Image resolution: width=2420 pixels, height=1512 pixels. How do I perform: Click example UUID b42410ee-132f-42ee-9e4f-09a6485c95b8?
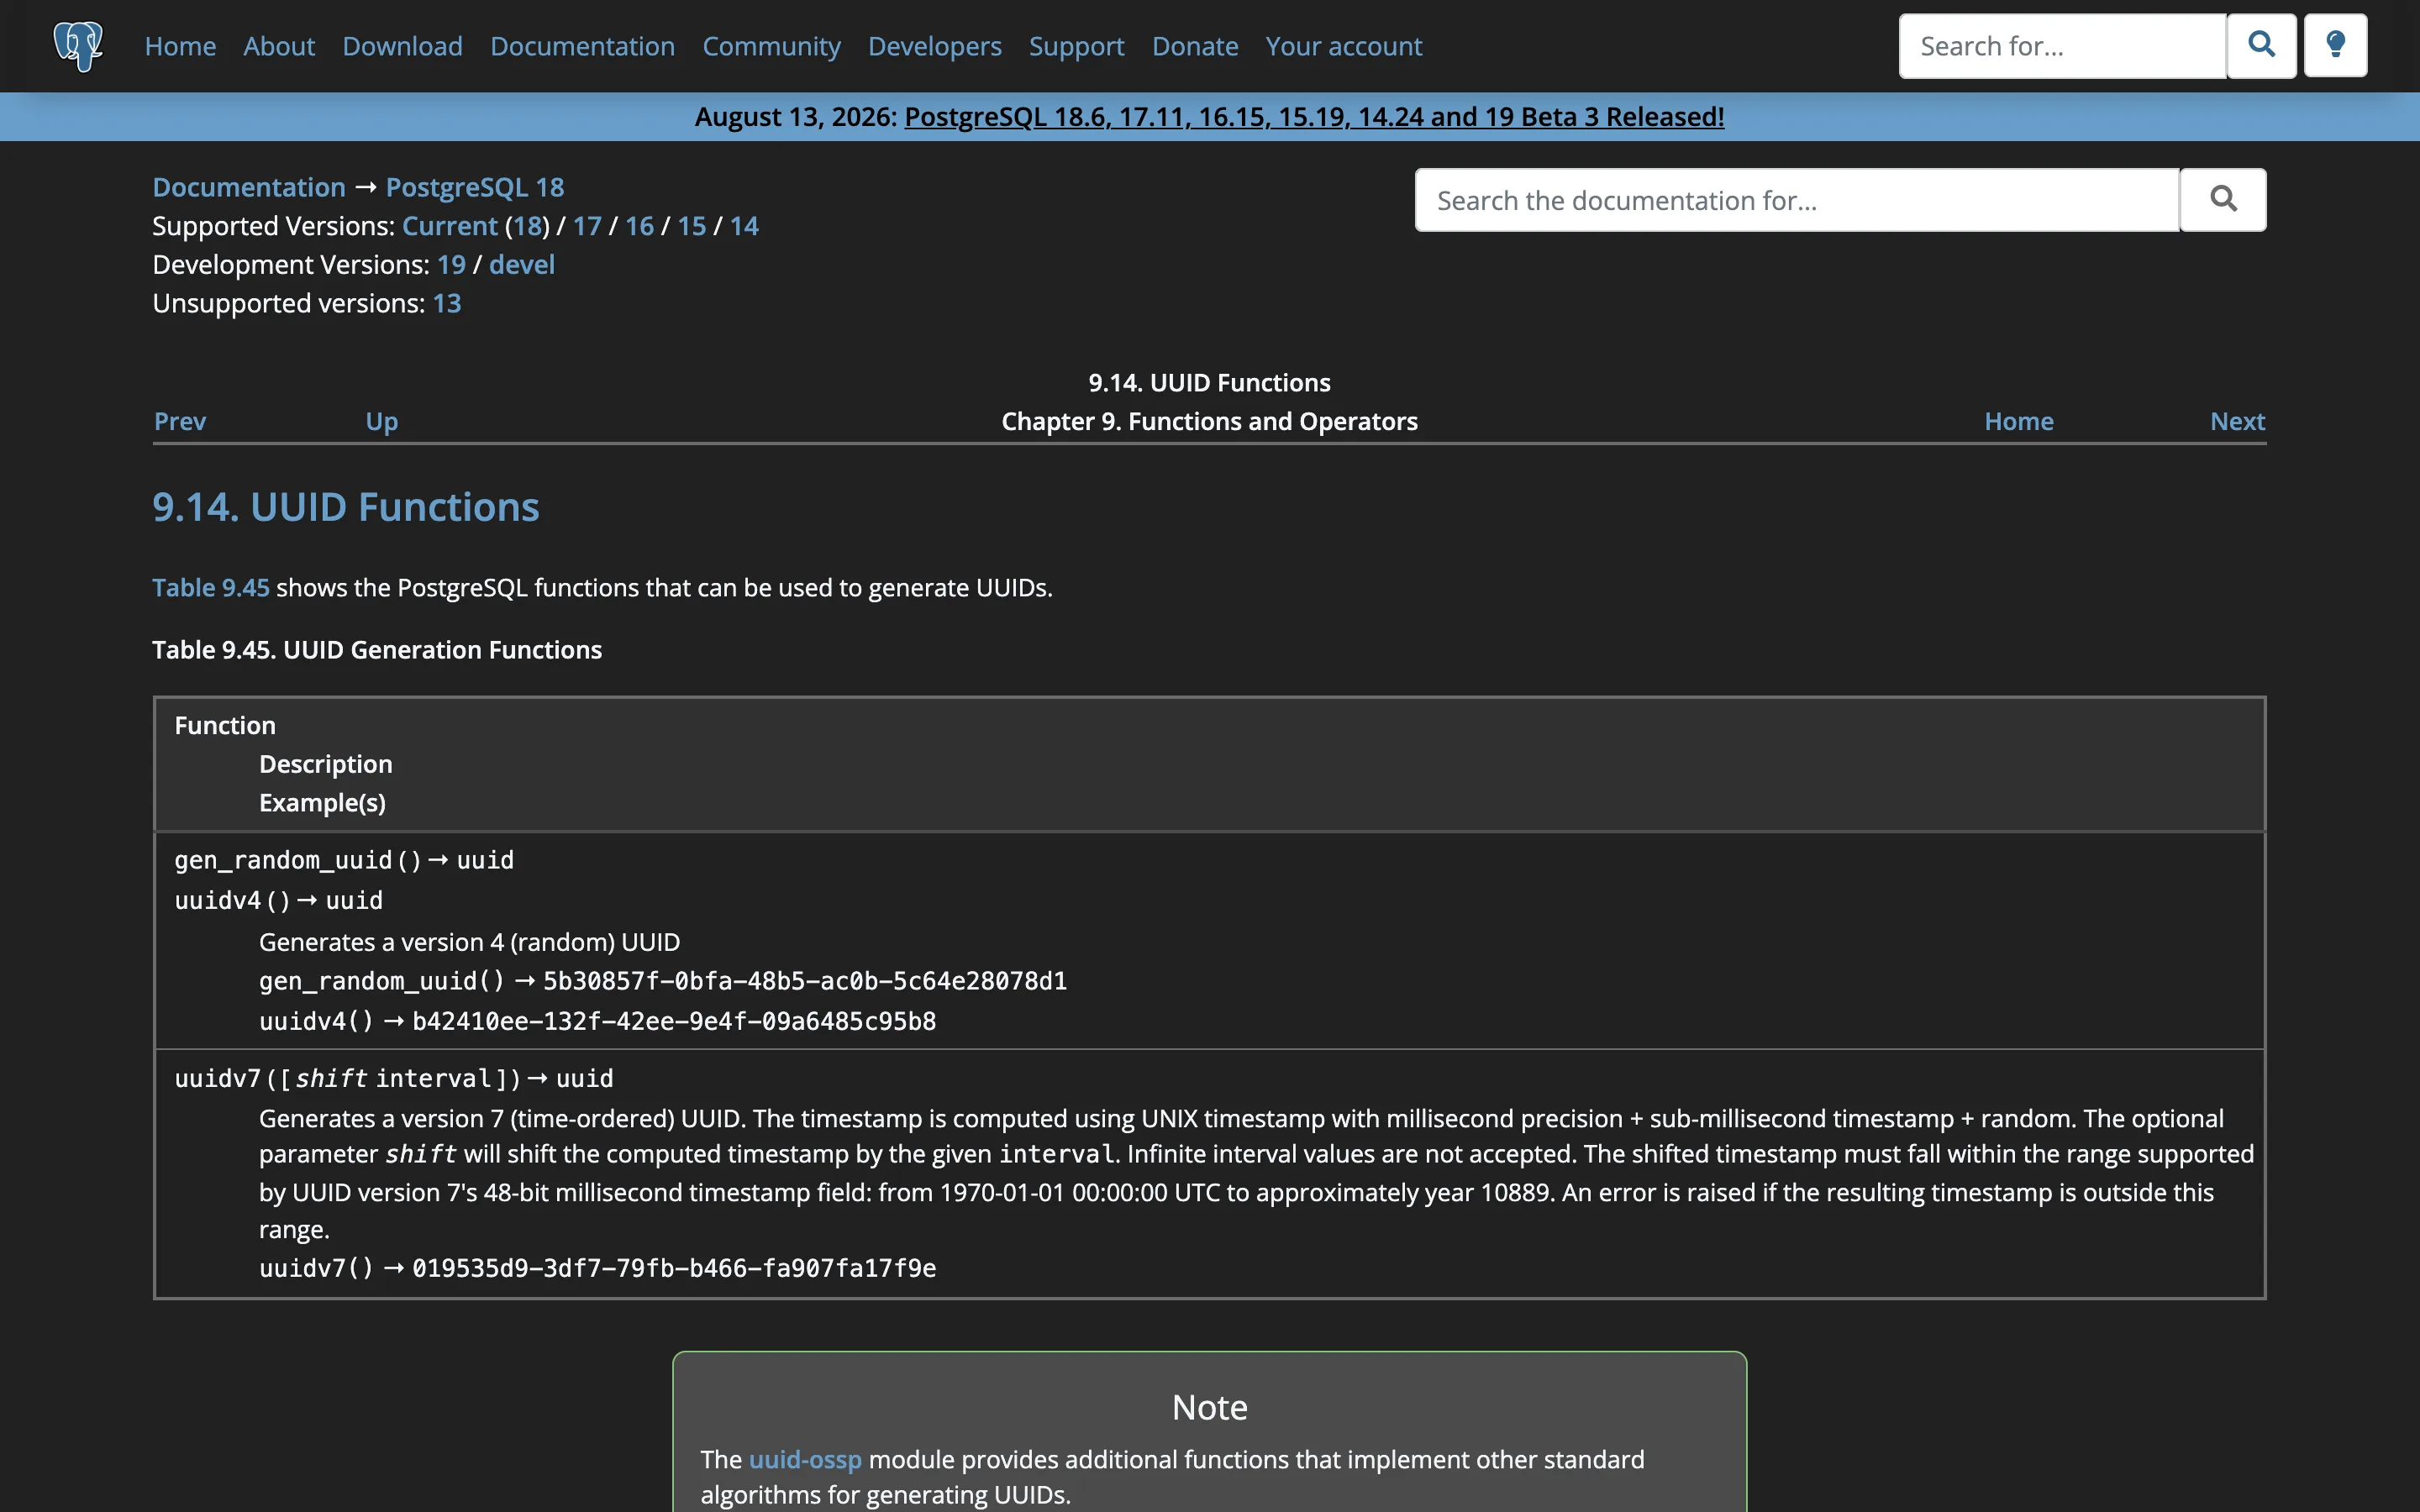(674, 1021)
